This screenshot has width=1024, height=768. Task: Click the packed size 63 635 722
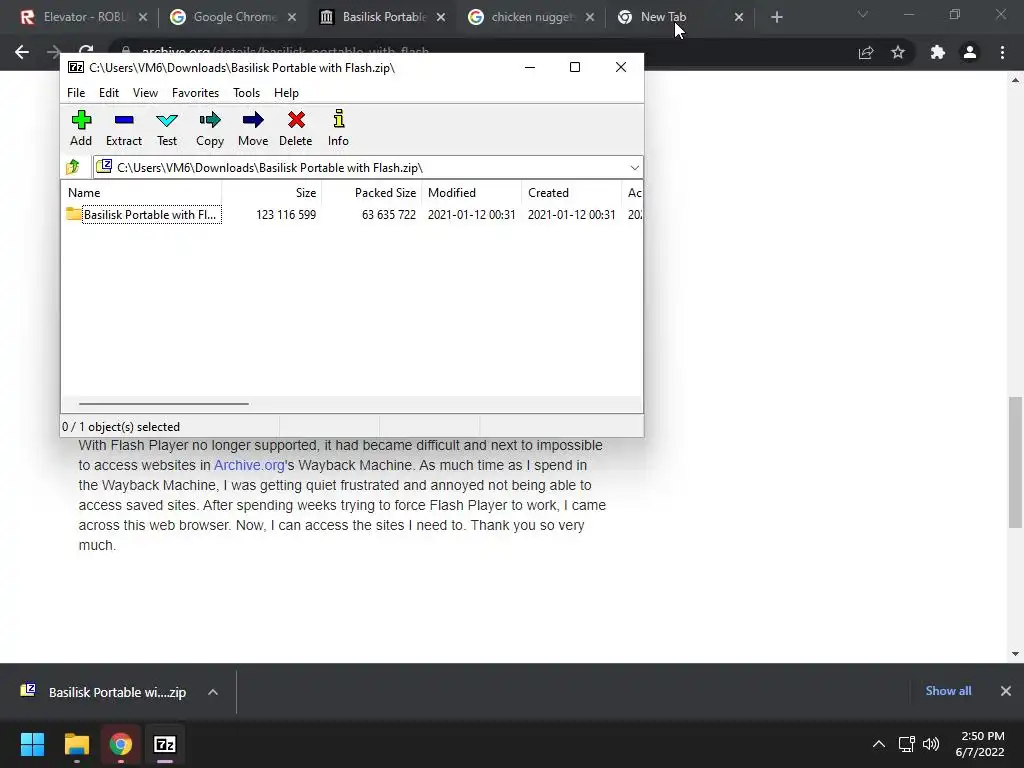(x=389, y=215)
